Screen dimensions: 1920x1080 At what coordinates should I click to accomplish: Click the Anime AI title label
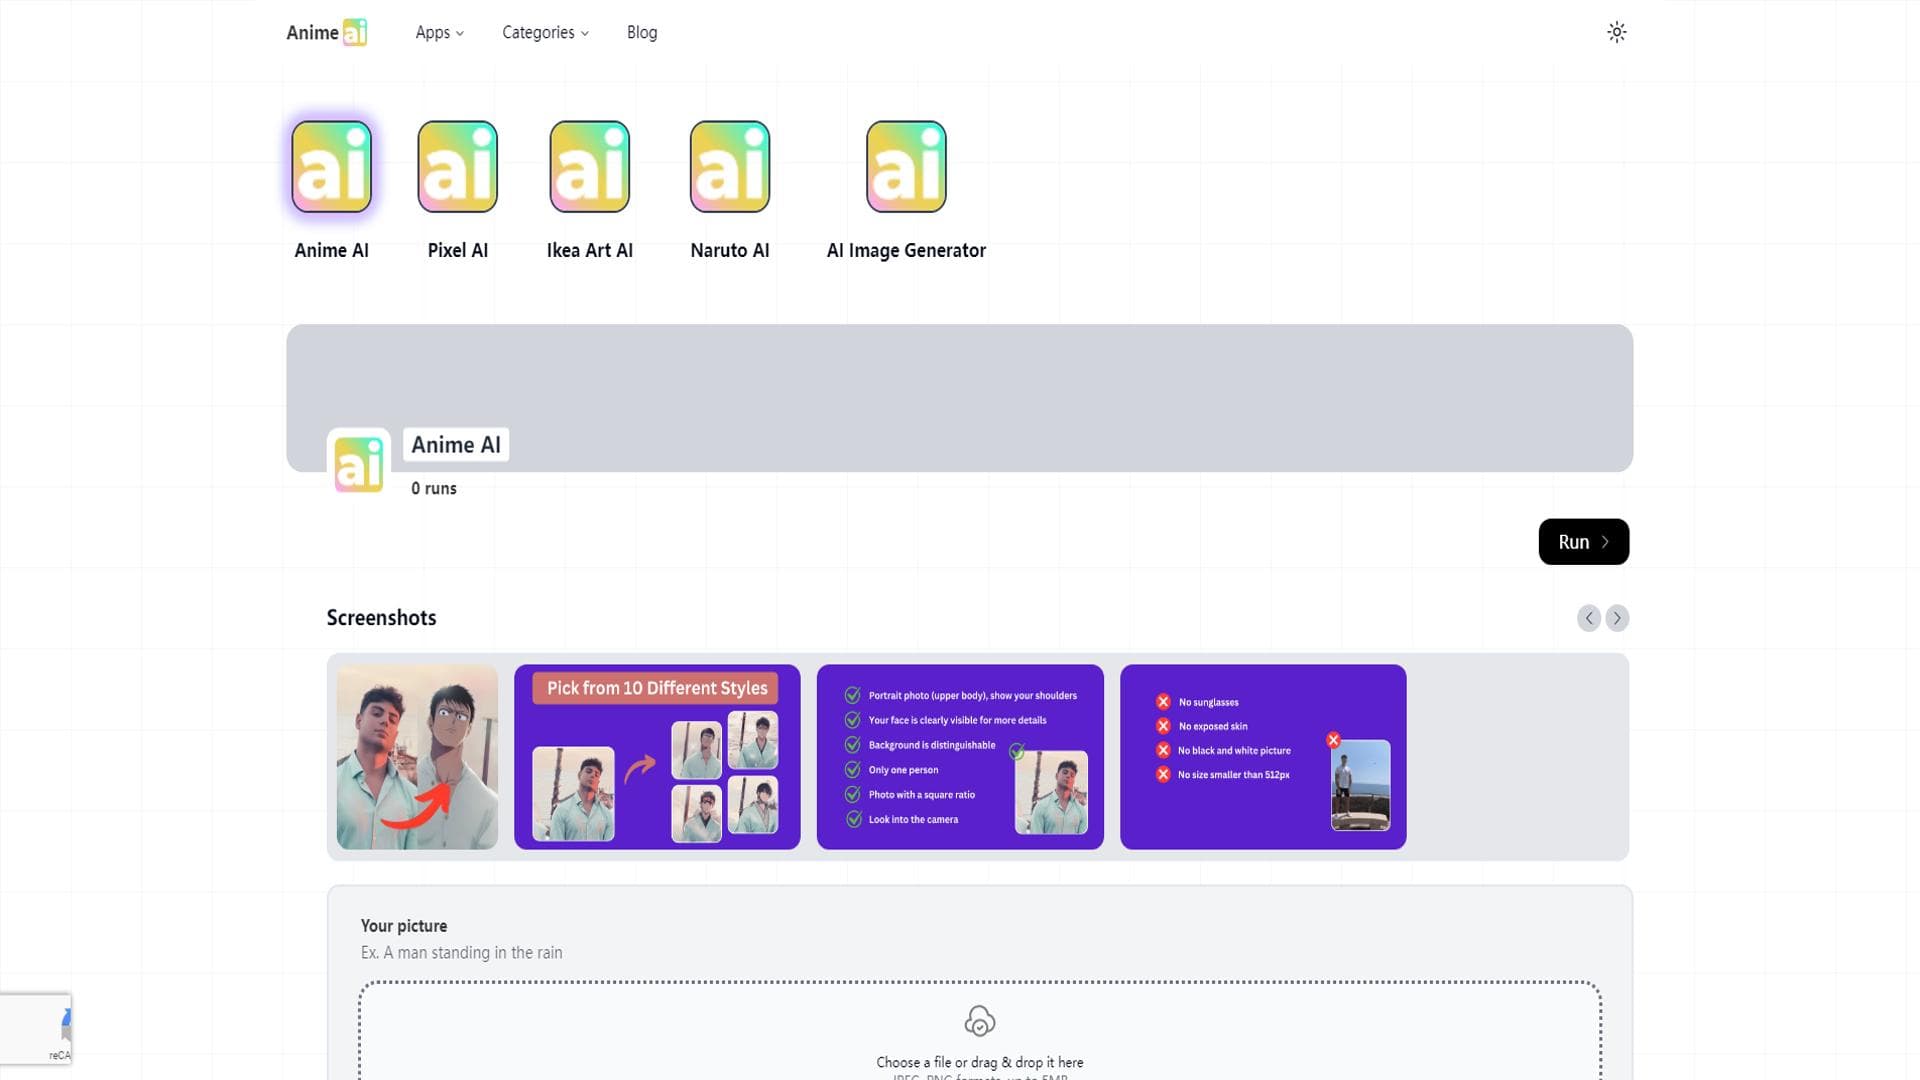pos(456,445)
